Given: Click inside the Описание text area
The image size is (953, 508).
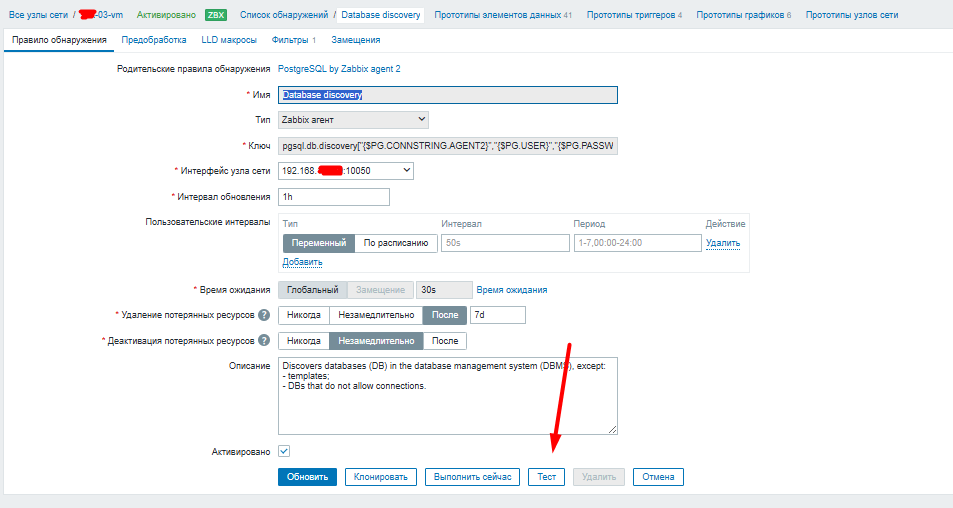Looking at the screenshot, I should [x=448, y=396].
